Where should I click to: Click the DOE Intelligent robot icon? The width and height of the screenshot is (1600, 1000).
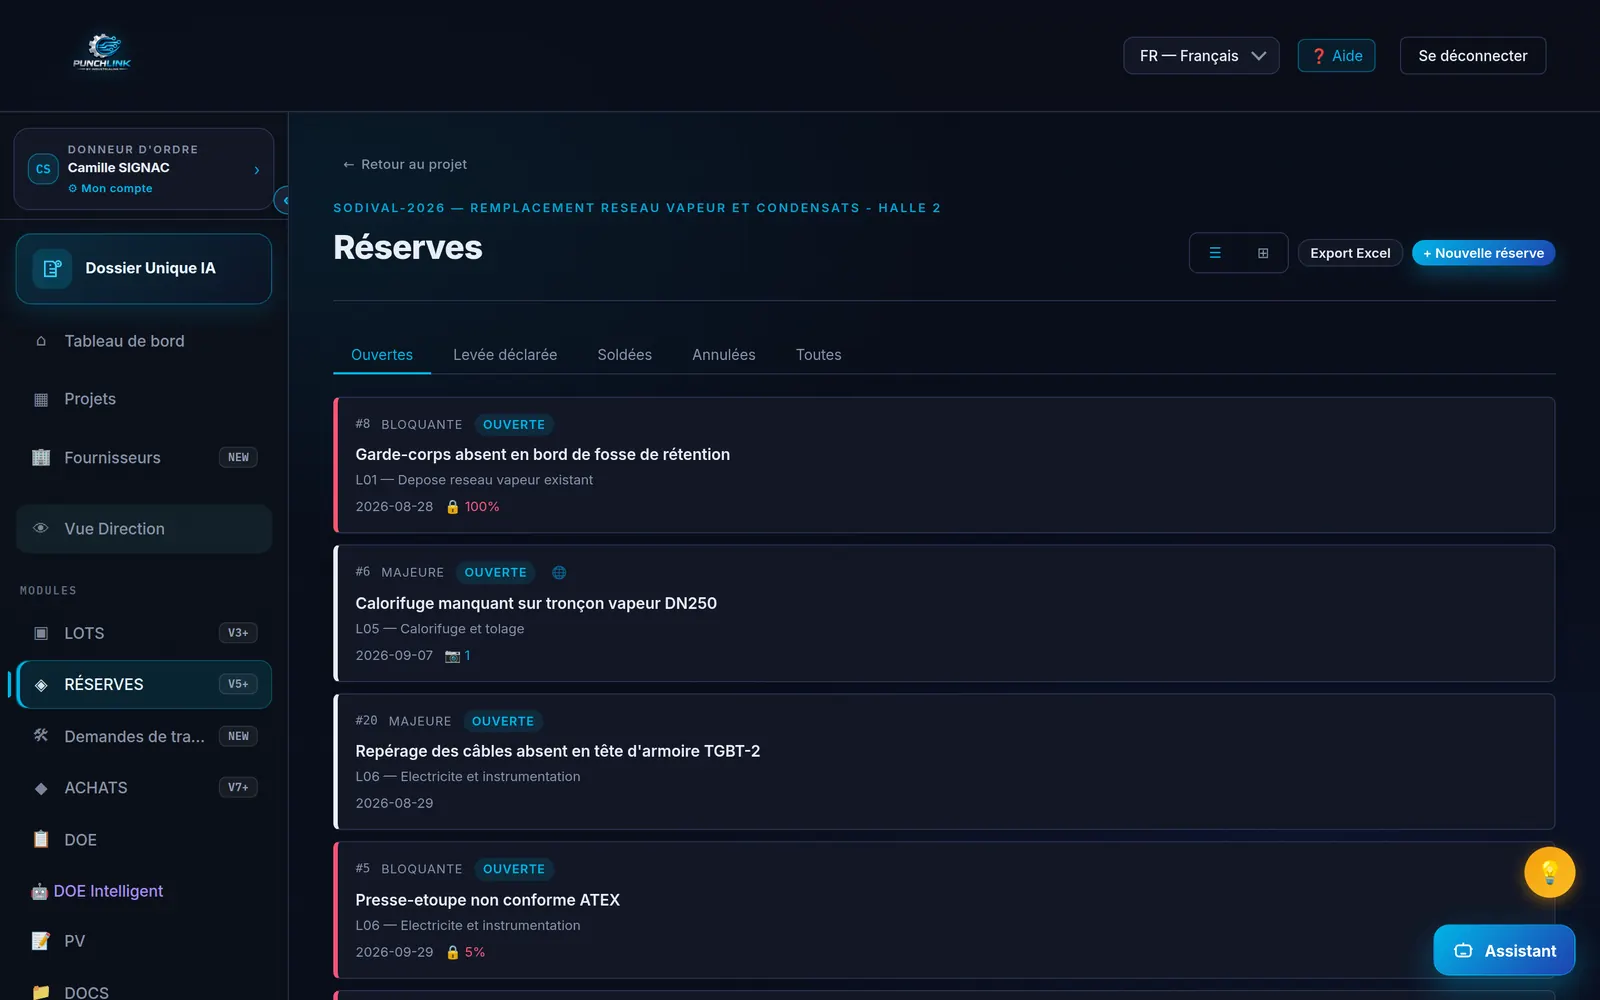click(x=39, y=891)
